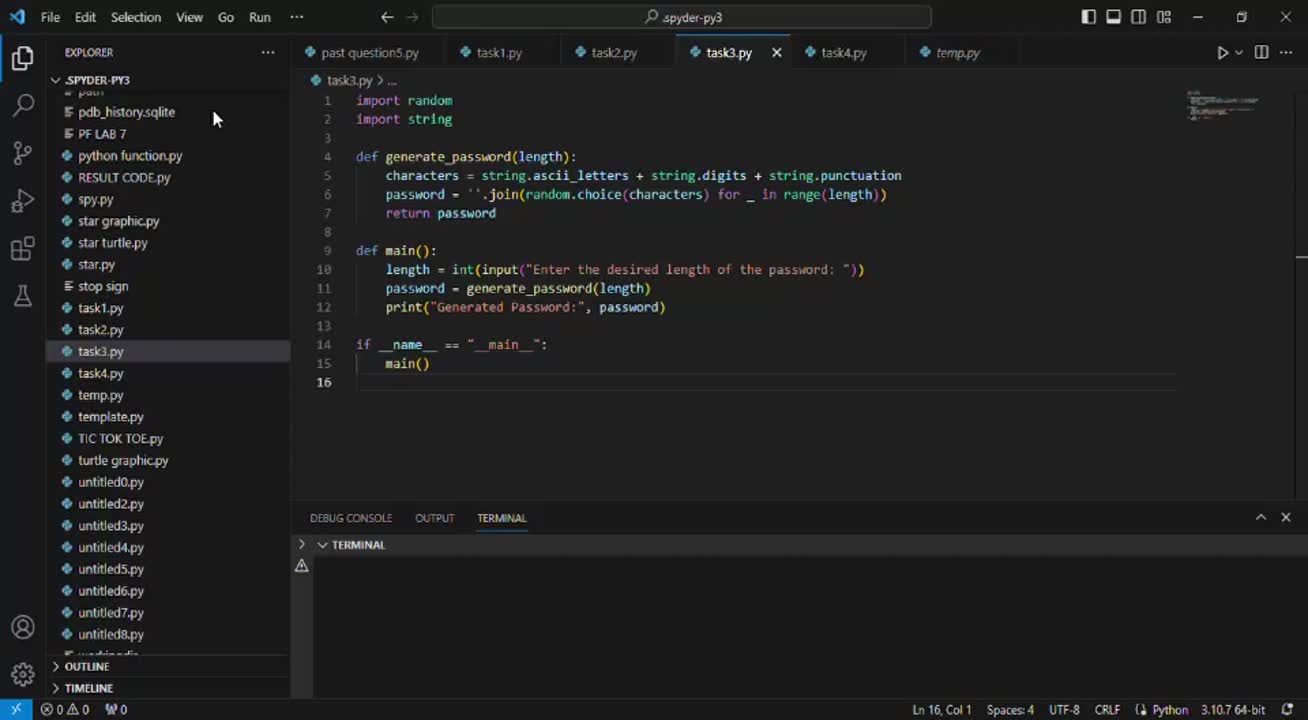Split the editor right
Viewport: 1308px width, 720px height.
pos(1262,53)
